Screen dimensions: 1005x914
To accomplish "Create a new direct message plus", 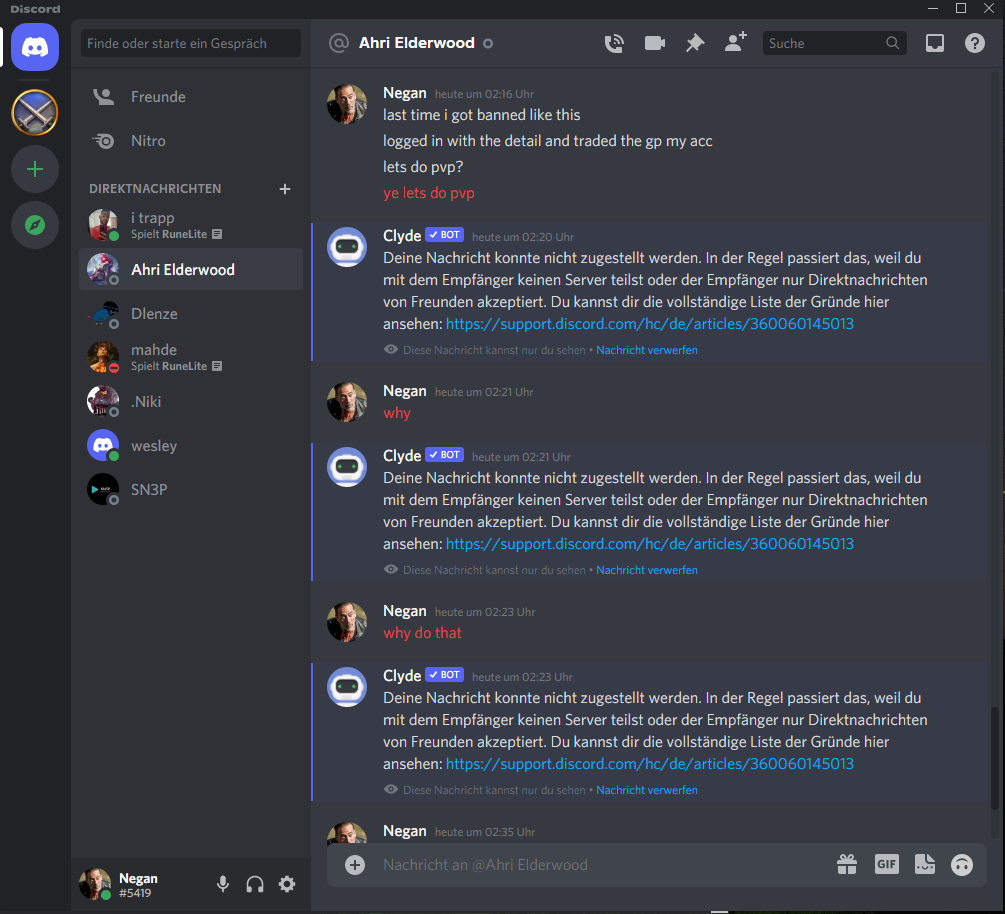I will tap(285, 189).
